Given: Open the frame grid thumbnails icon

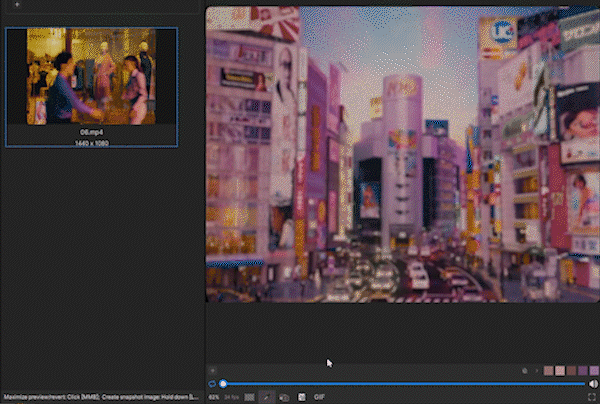Looking at the screenshot, I should pos(249,397).
